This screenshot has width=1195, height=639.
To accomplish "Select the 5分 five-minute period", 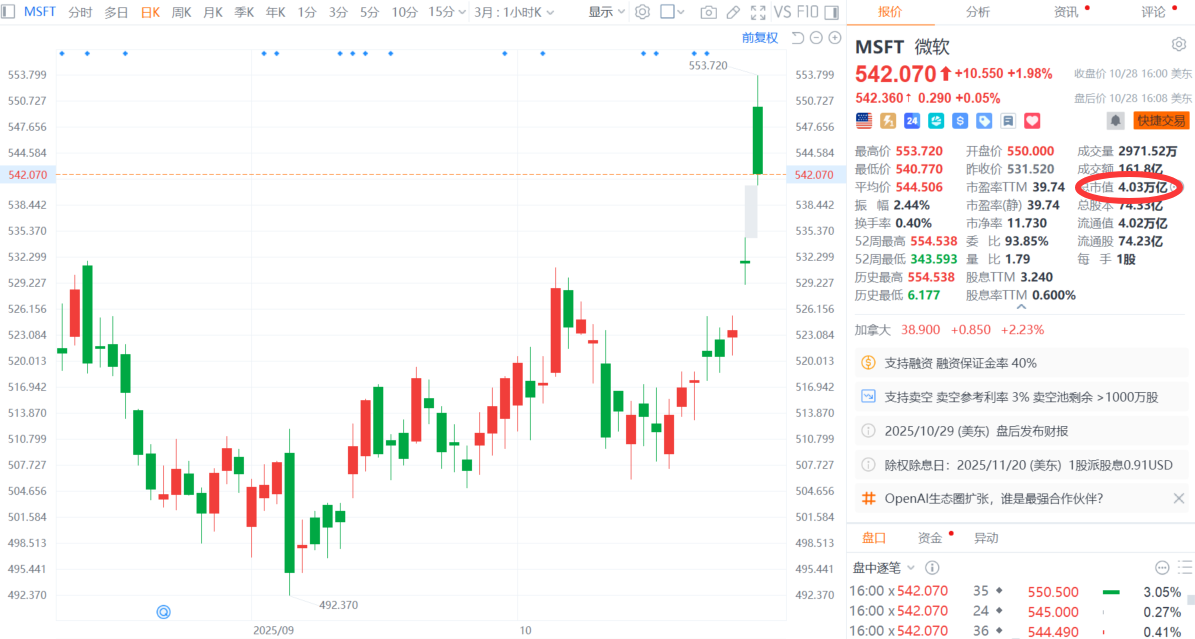I will coord(370,12).
